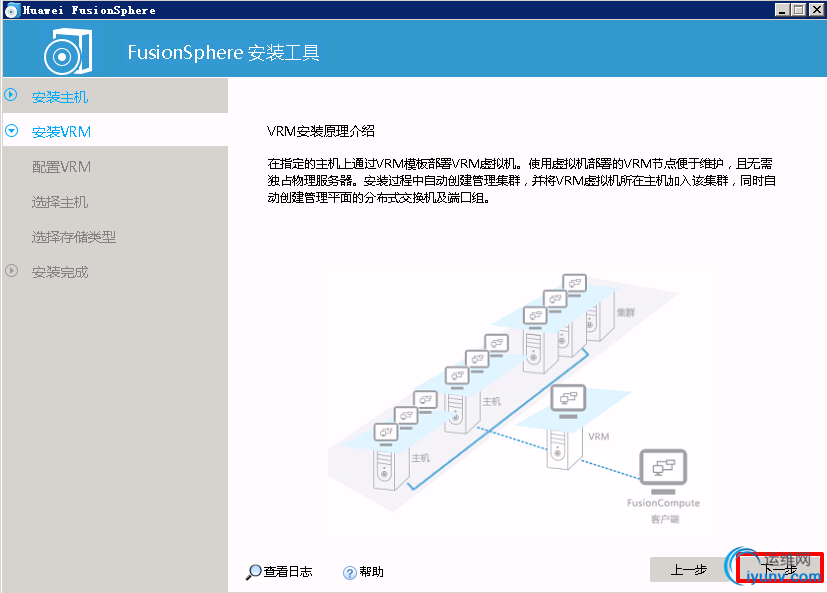The height and width of the screenshot is (593, 827).
Task: Go to the 选择存储类型 sub-step
Action: 73,237
